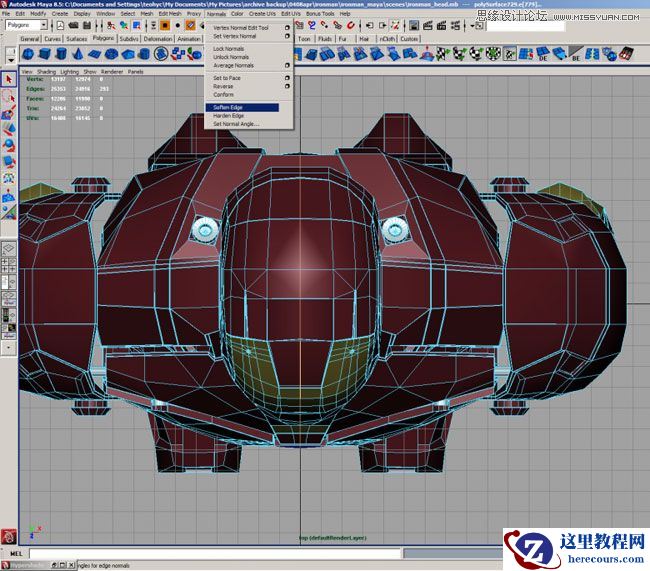Click Set Normal Angle... entry
This screenshot has width=650, height=571.
[236, 124]
